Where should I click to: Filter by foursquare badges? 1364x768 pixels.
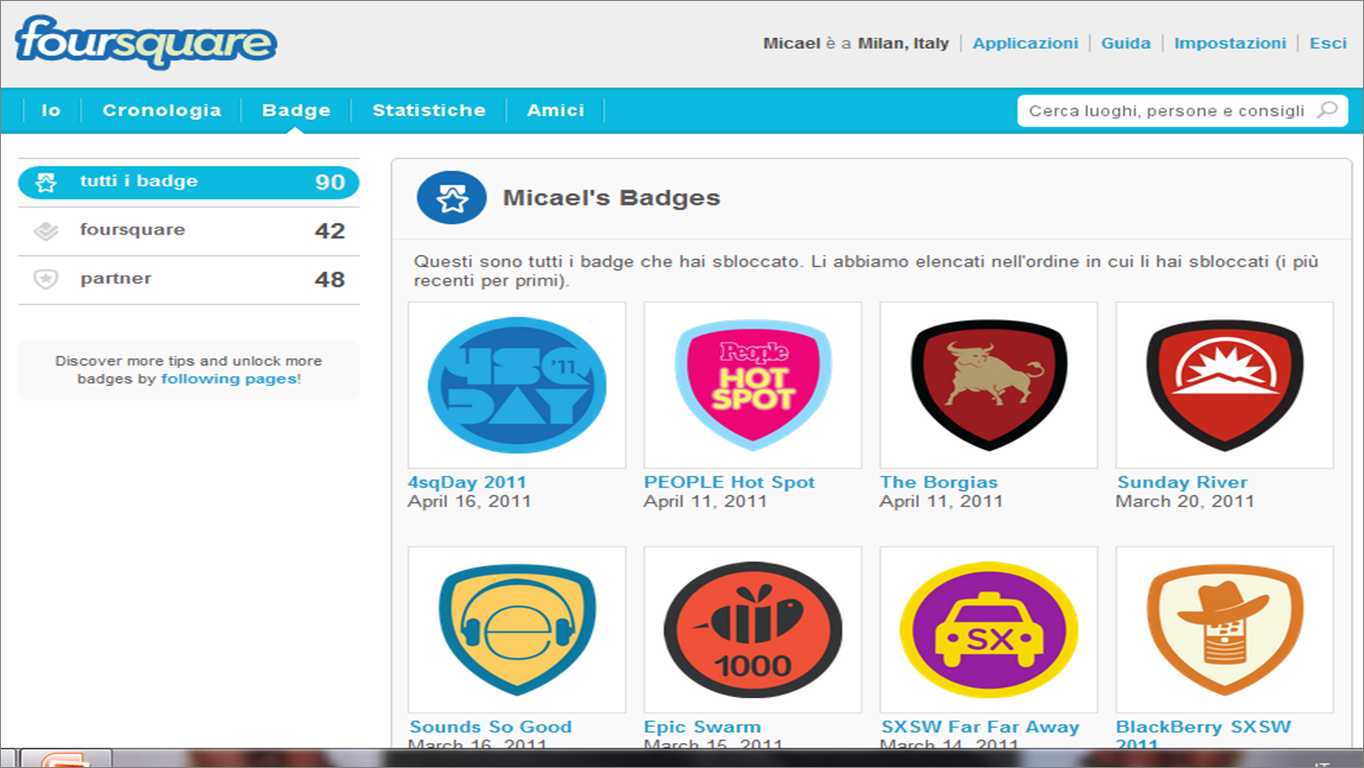coord(189,231)
